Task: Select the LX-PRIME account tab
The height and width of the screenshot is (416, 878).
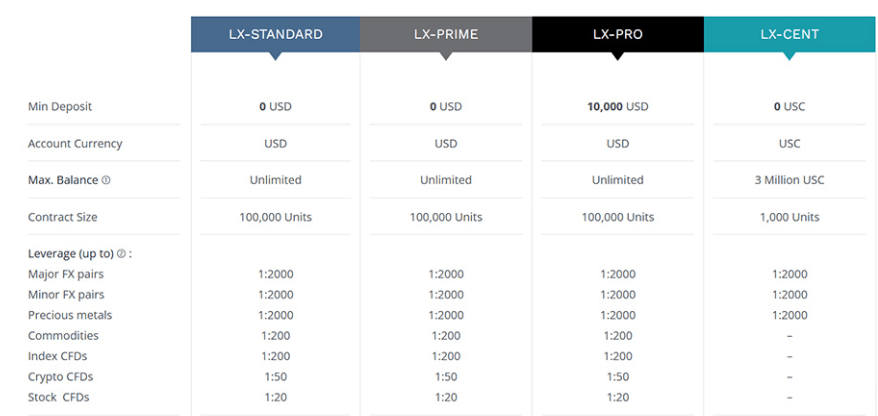Action: pyautogui.click(x=446, y=34)
